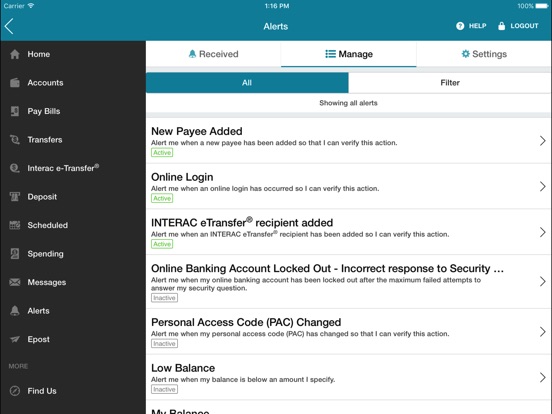Open the Pay Bills sidebar item

pyautogui.click(x=73, y=111)
